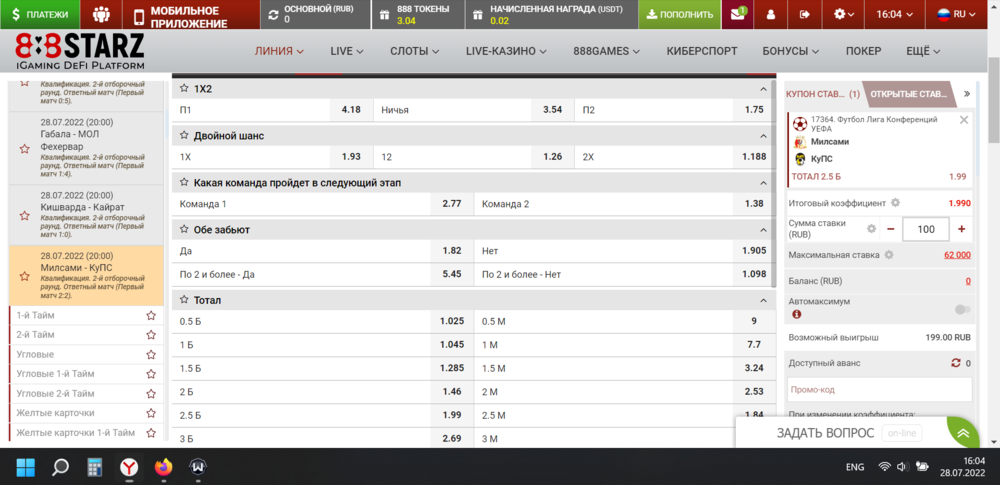
Task: Collapse the Тотал section
Action: (x=762, y=300)
